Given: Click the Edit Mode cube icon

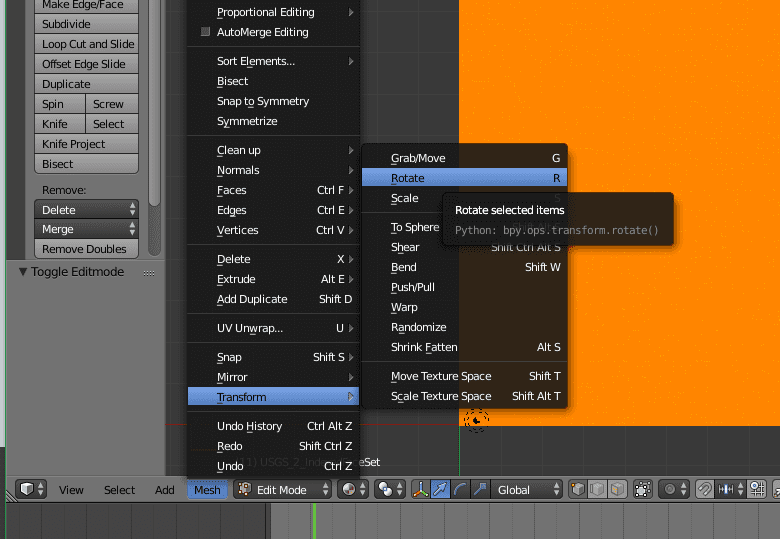Looking at the screenshot, I should click(244, 489).
